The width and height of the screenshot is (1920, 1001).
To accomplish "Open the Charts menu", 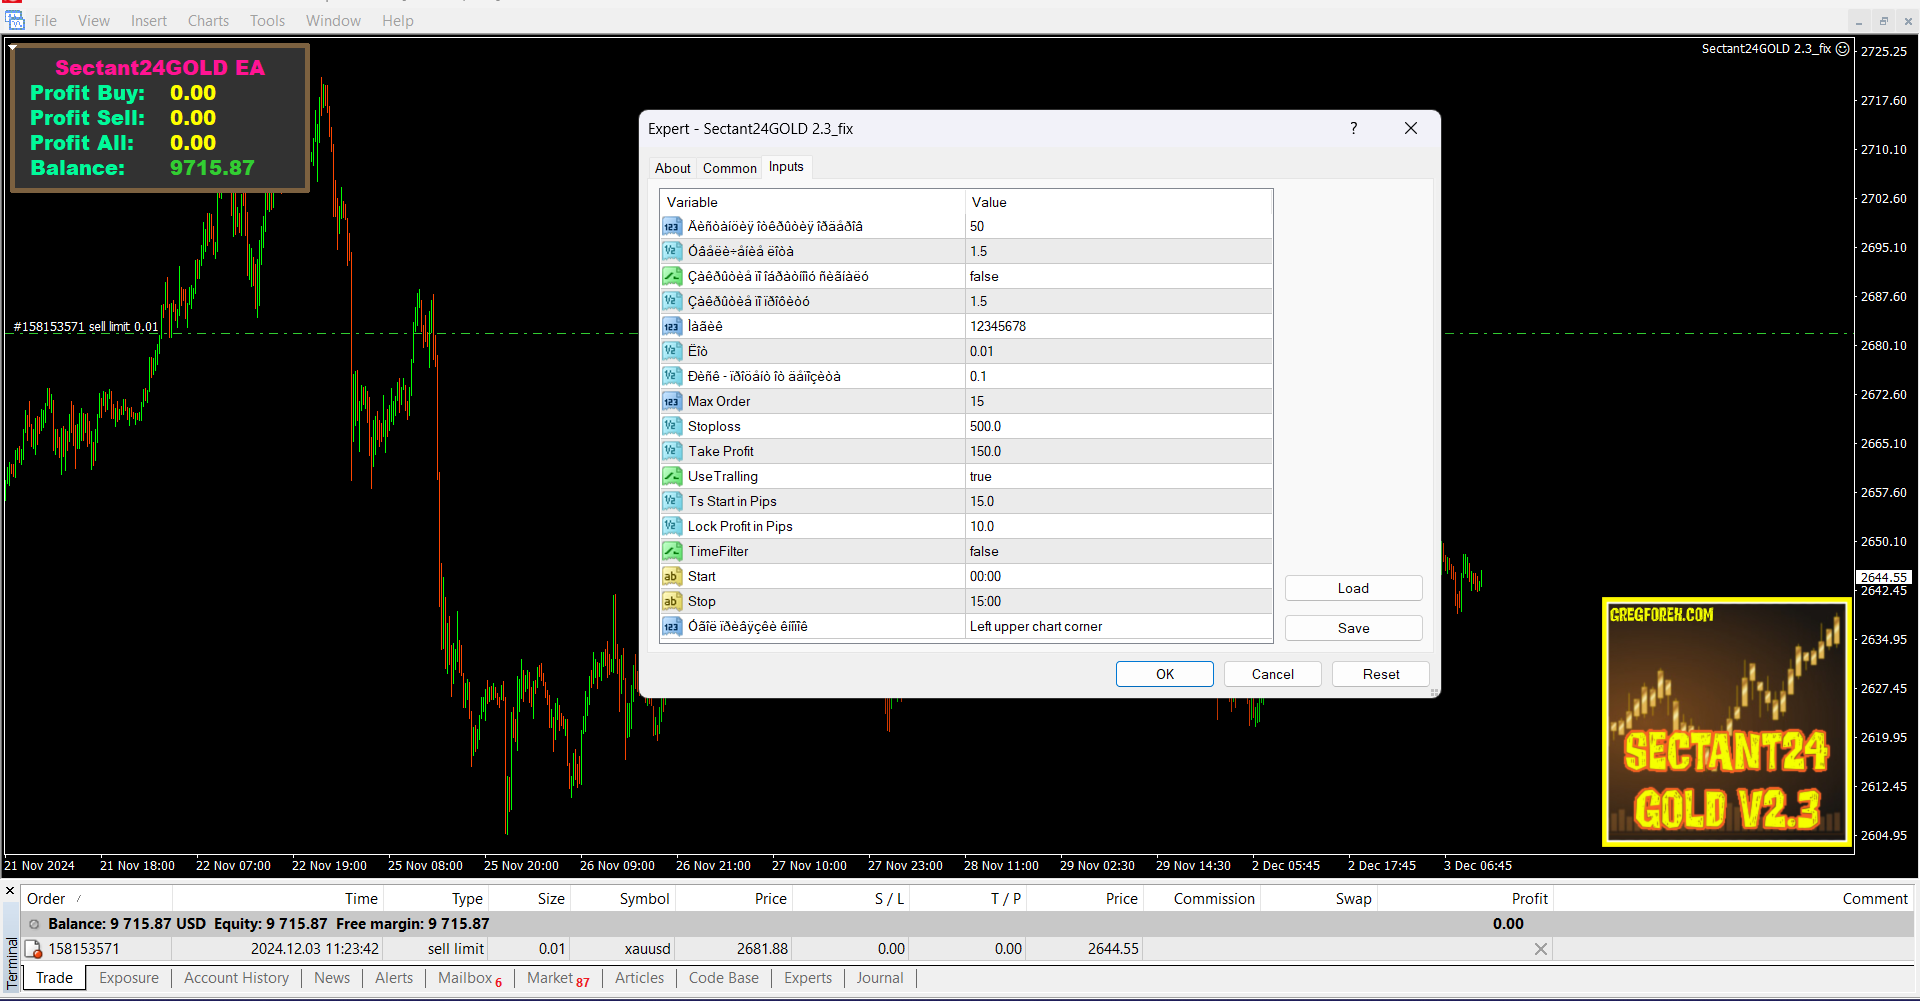I will coord(208,20).
